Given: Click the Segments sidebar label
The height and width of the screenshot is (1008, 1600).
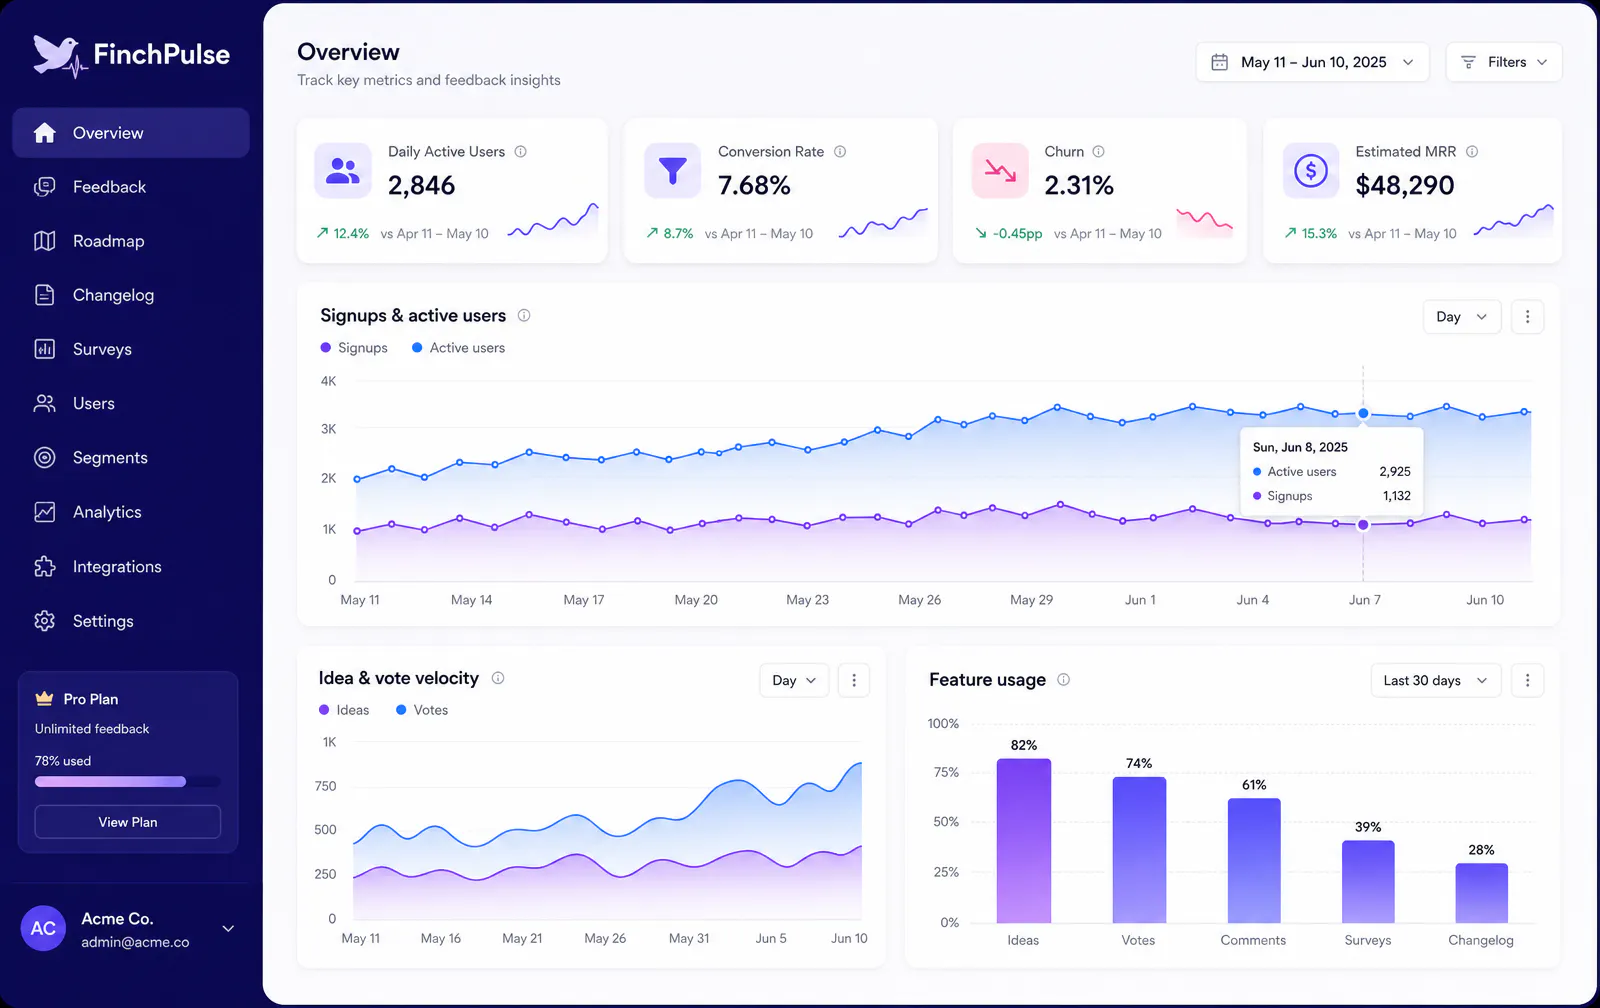Looking at the screenshot, I should 110,458.
